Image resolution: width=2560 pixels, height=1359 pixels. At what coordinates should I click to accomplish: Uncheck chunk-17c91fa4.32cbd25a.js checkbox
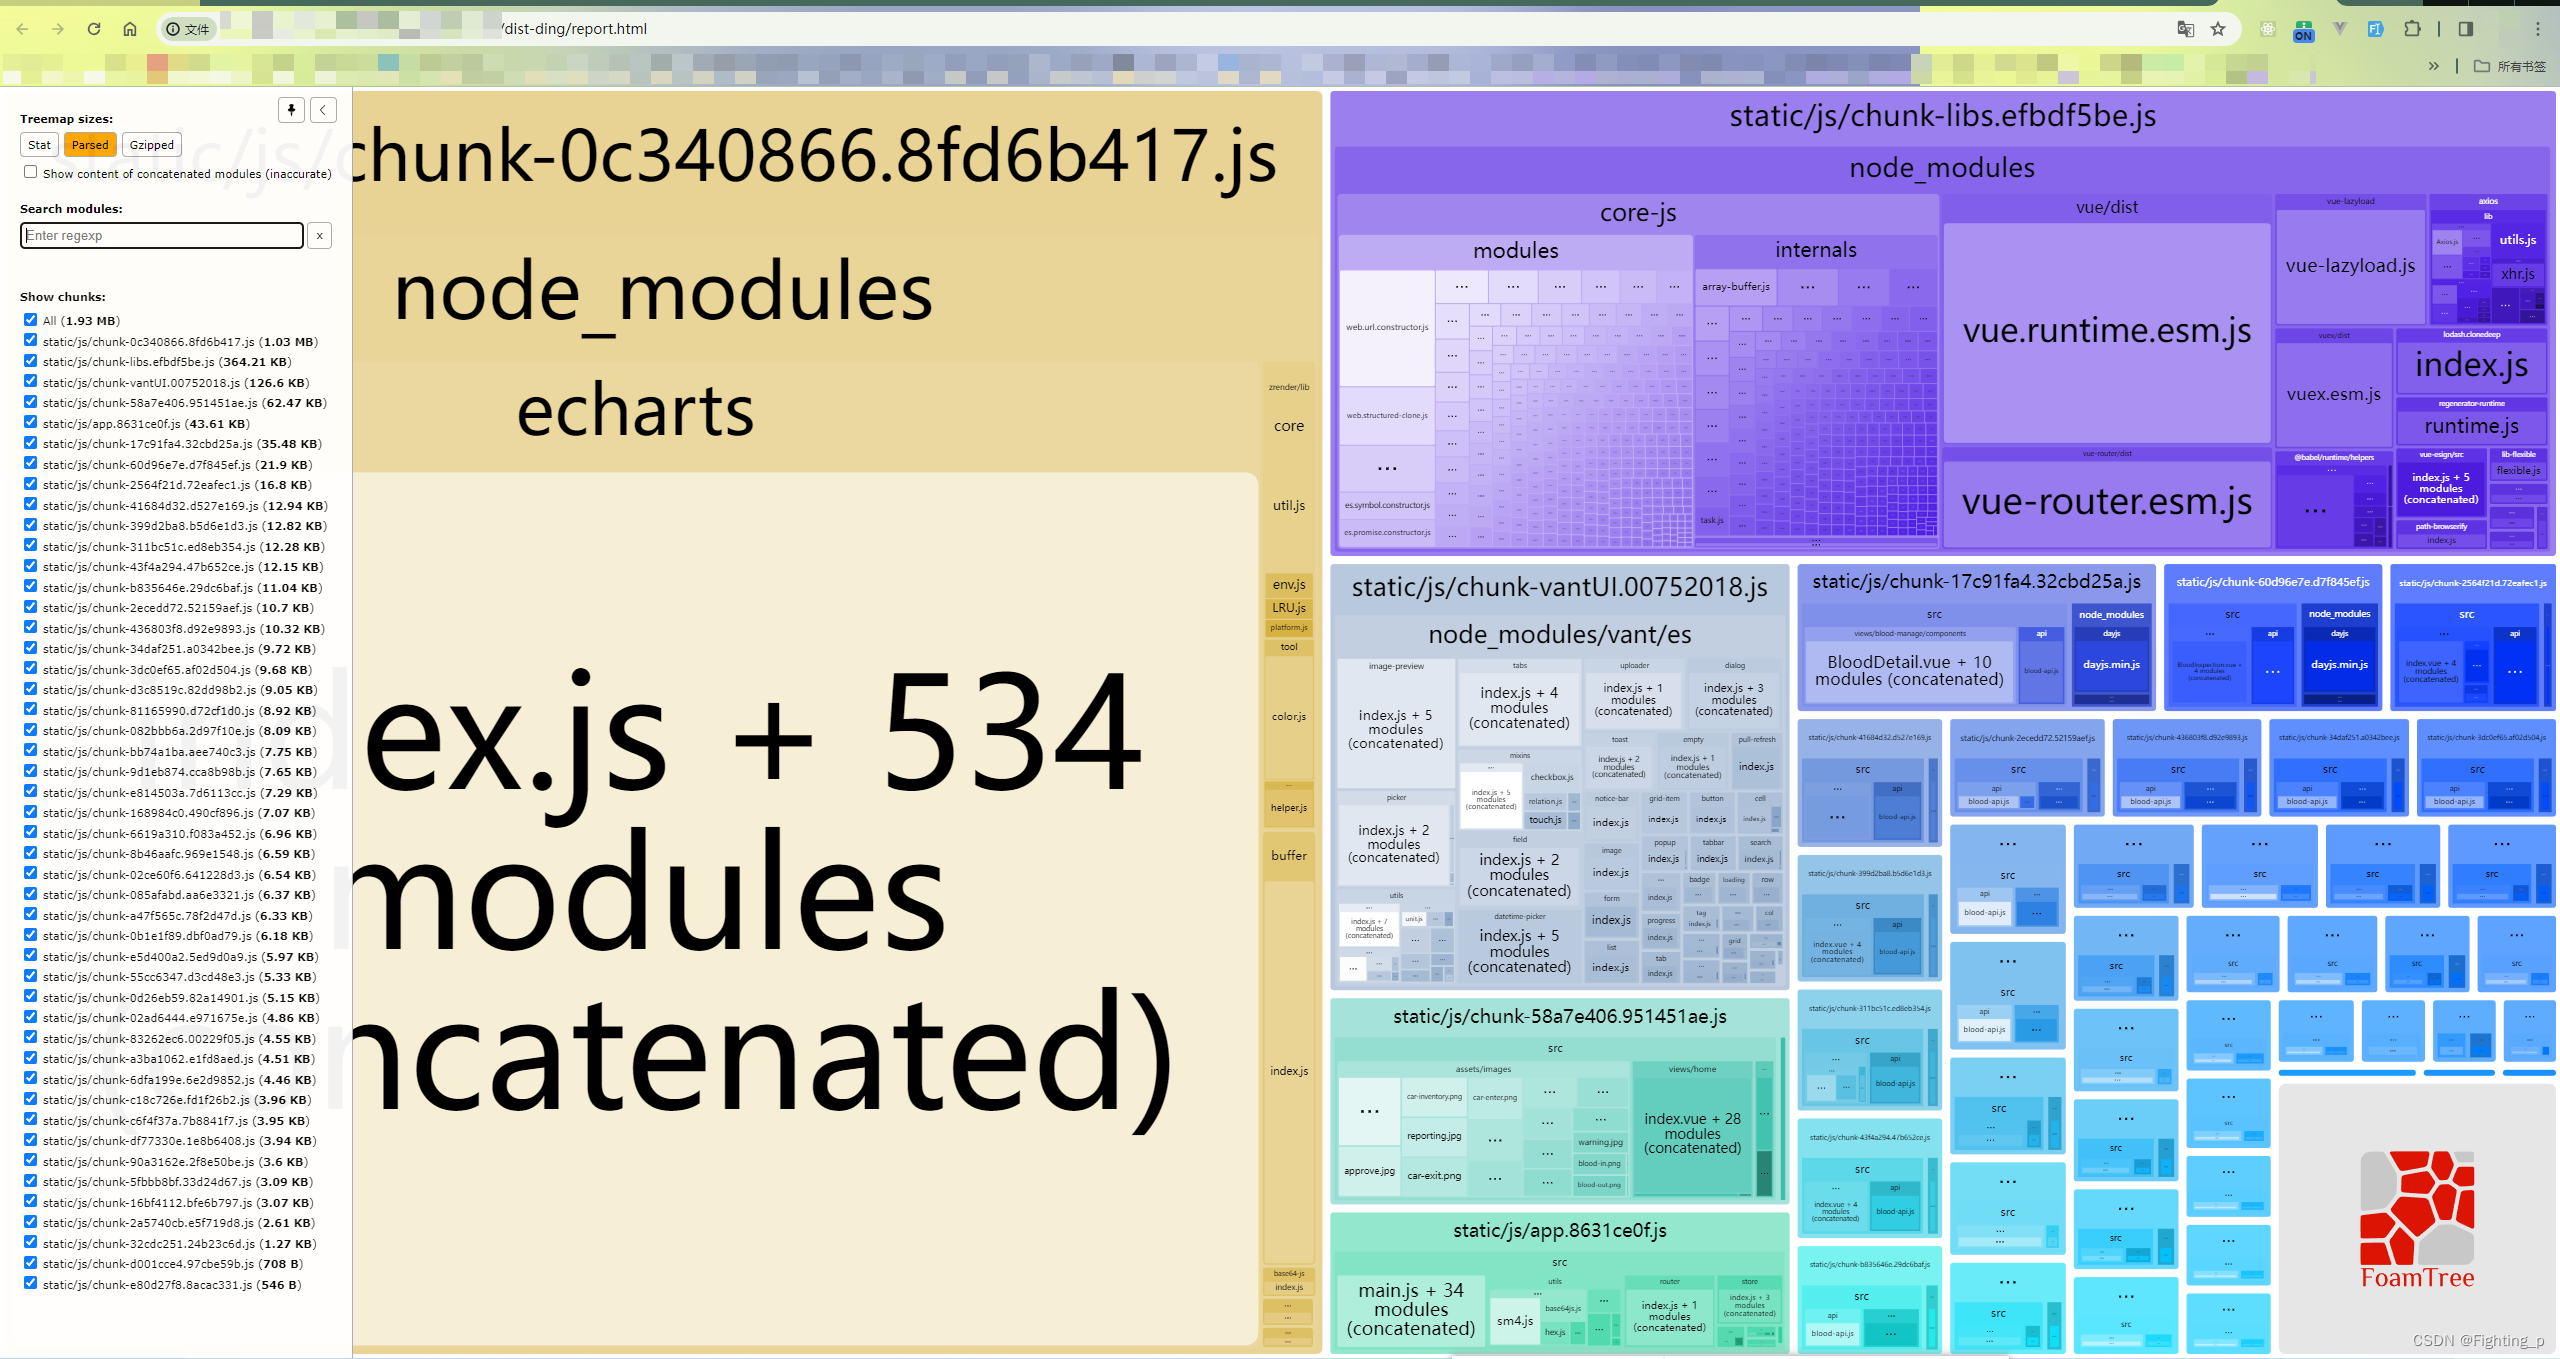coord(31,443)
